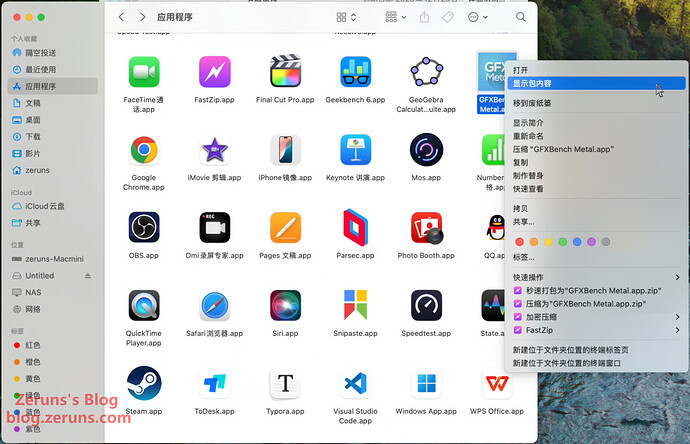Select the Parsec app icon
This screenshot has width=690, height=444.
[355, 227]
